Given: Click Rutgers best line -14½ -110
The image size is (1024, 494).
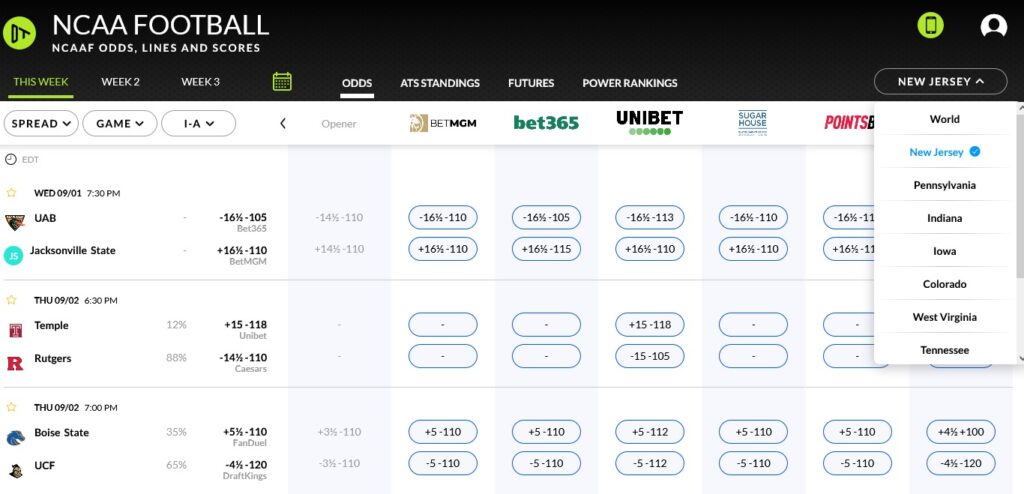Looking at the screenshot, I should pyautogui.click(x=243, y=357).
